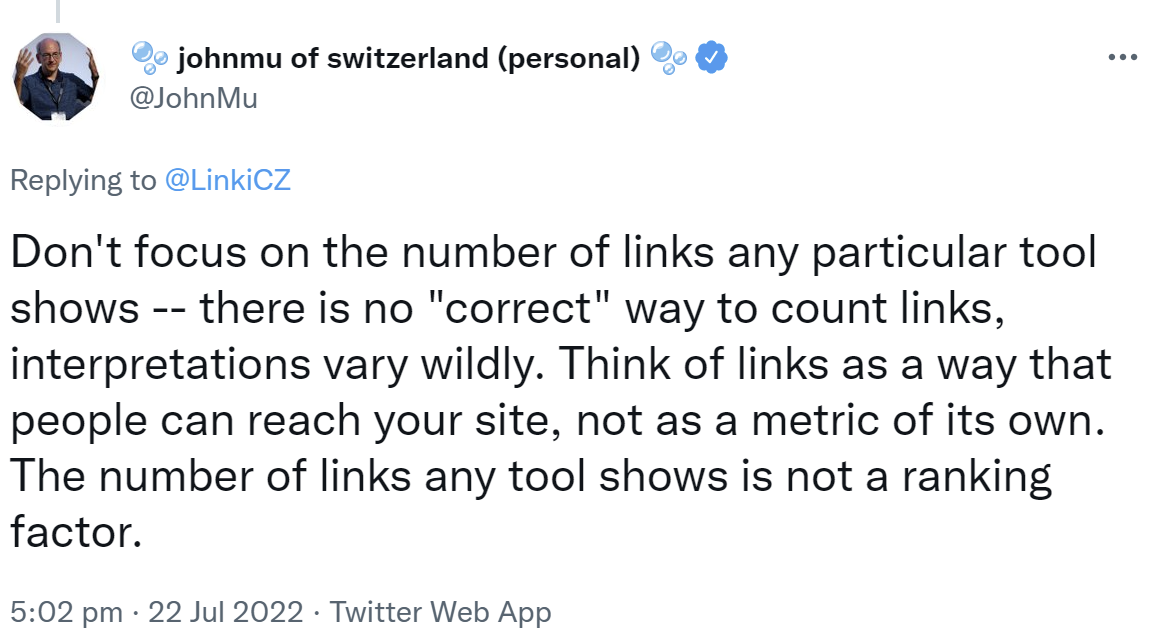Click the blue verified checkmark badge
This screenshot has width=1157, height=635.
[711, 57]
